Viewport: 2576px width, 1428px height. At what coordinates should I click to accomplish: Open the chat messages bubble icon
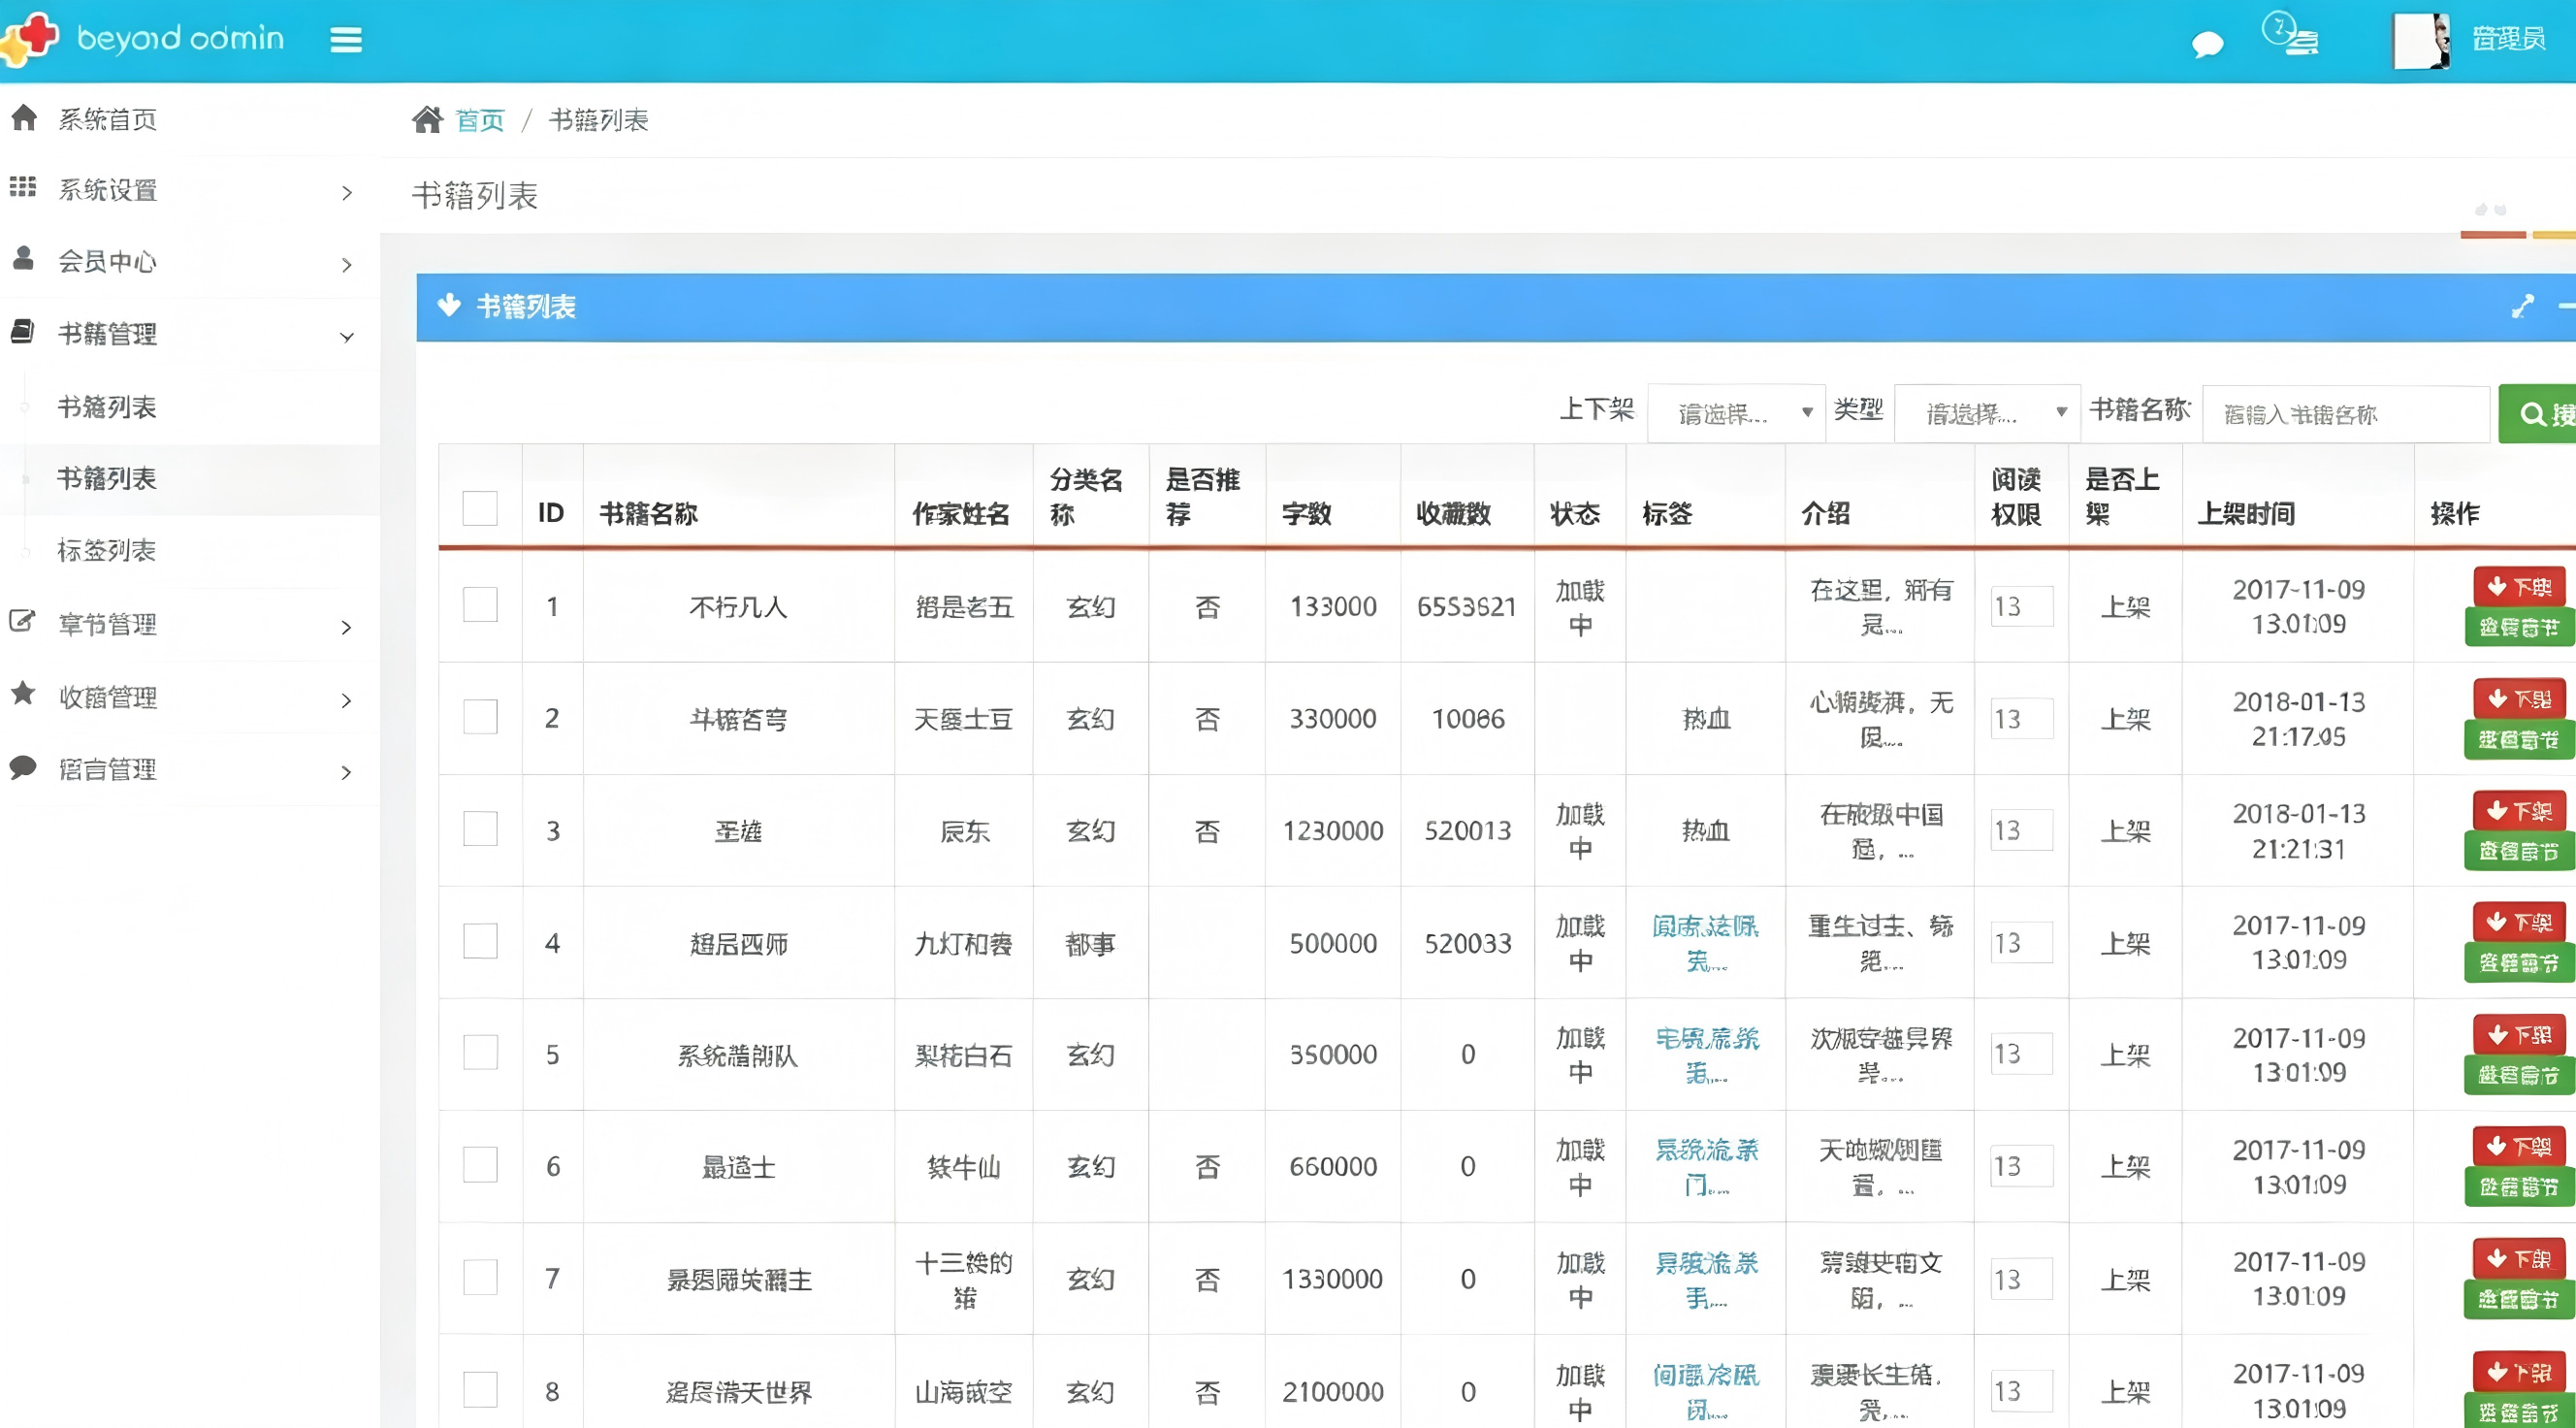pos(2207,45)
